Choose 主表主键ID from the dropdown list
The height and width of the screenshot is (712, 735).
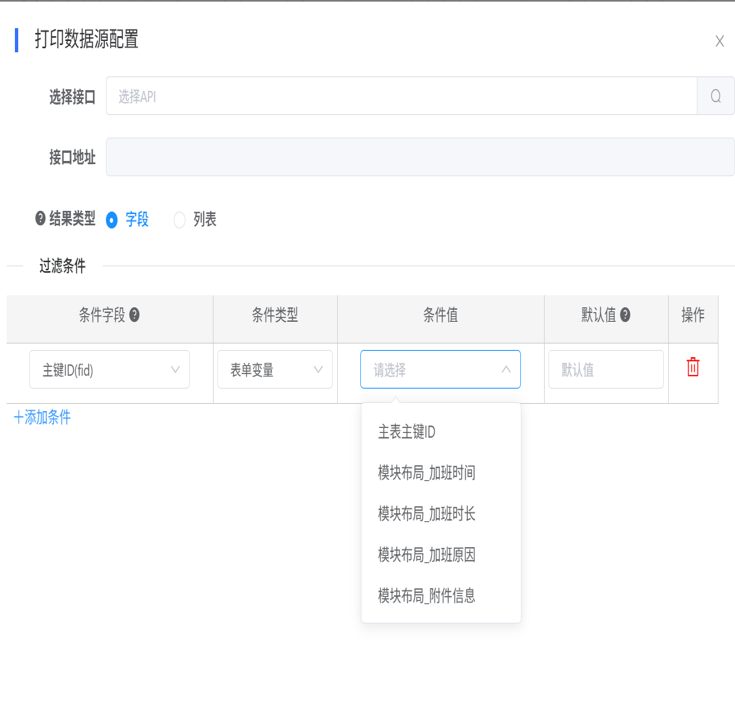click(x=407, y=432)
